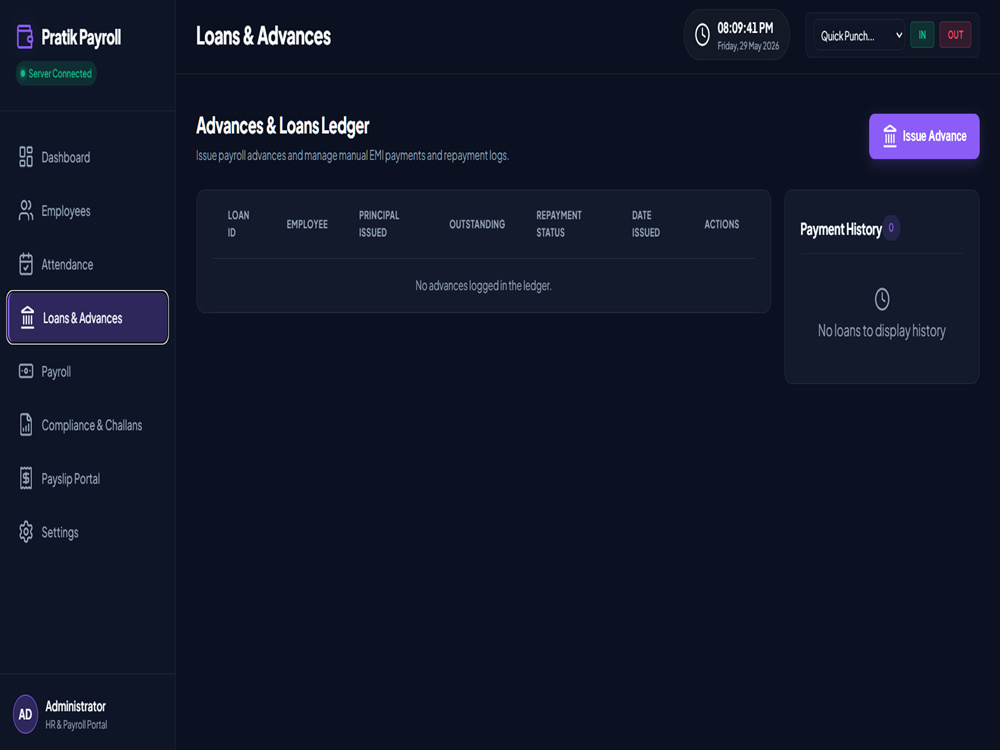Click the Pratik Payroll wallet logo icon

tap(25, 37)
